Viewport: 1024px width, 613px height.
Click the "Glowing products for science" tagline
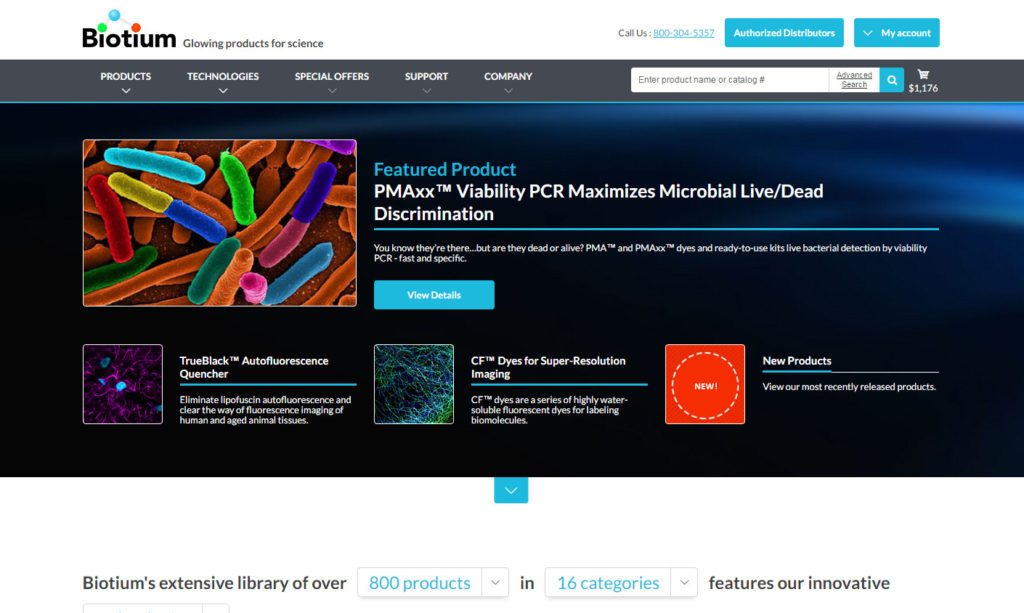tap(253, 43)
